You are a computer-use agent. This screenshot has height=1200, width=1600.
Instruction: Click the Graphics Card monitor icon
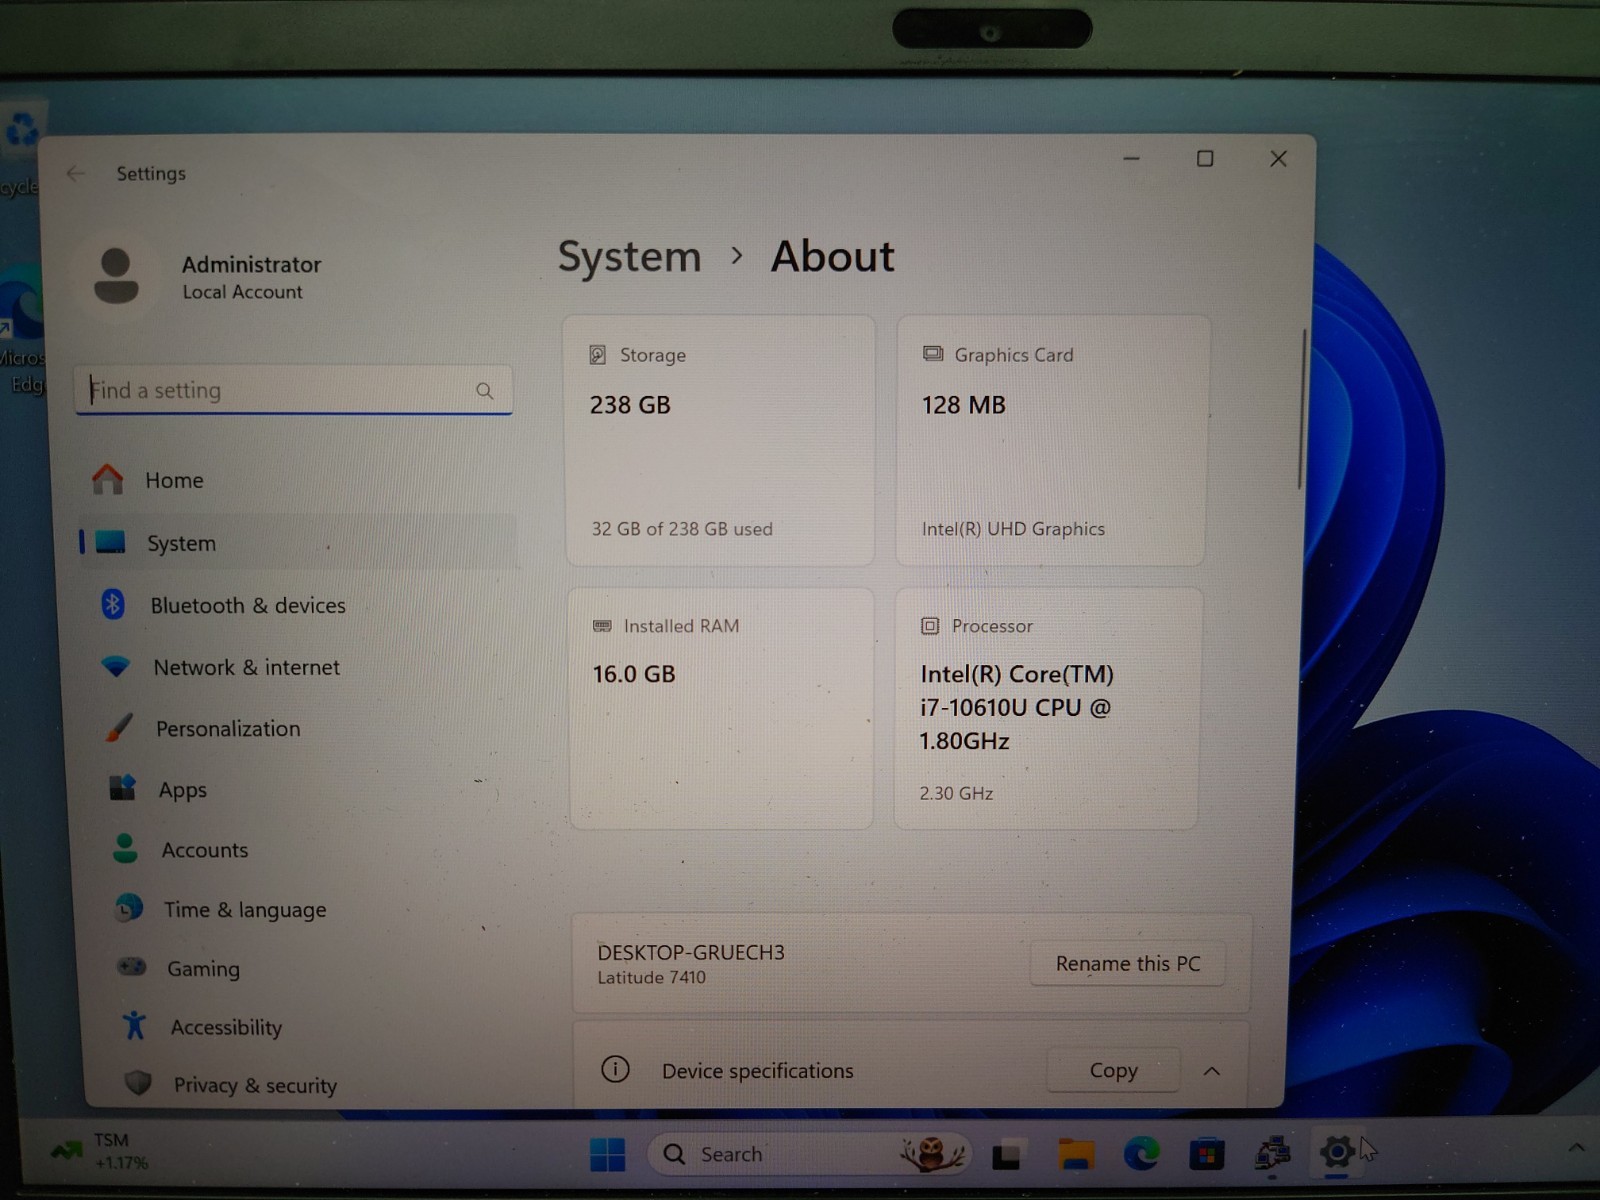(933, 354)
